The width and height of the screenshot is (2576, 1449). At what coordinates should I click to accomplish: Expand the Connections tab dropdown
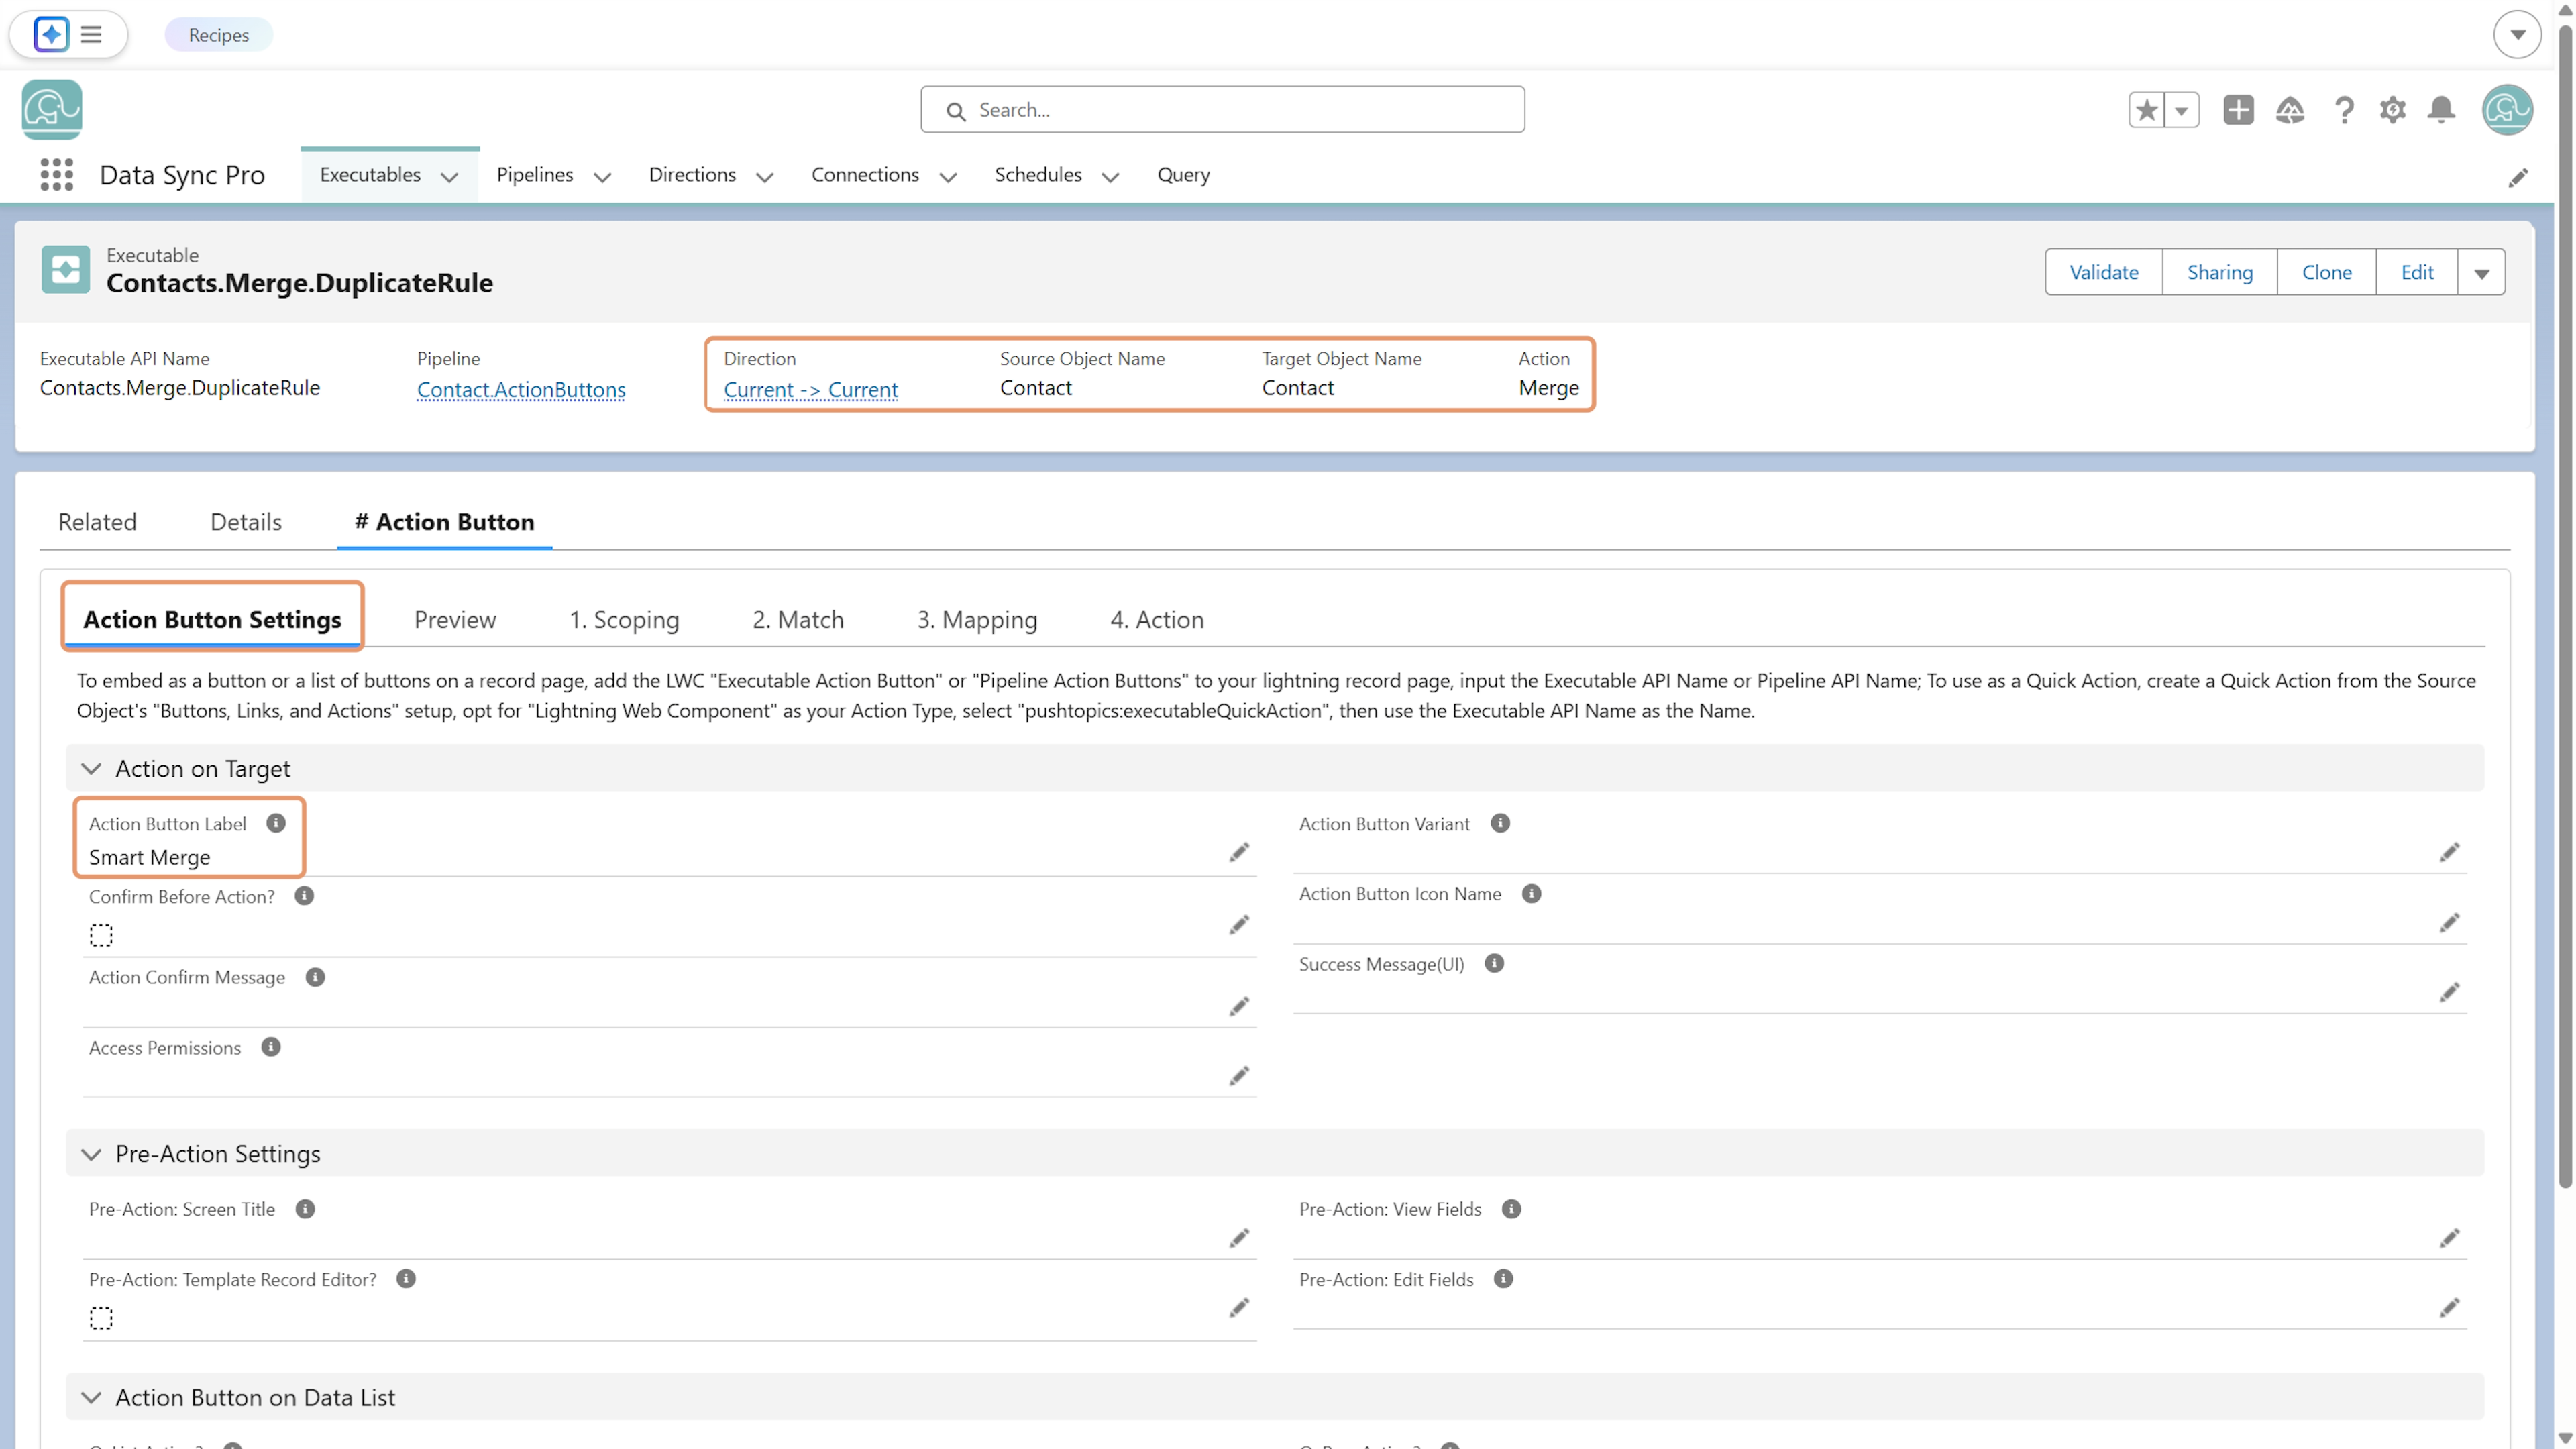coord(948,177)
